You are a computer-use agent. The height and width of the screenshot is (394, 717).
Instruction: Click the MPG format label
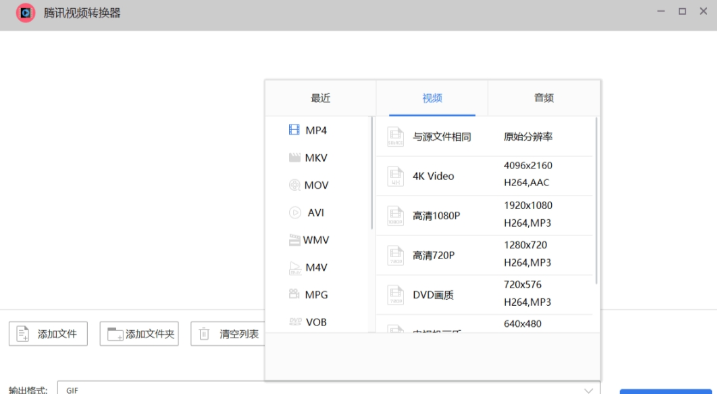(316, 295)
